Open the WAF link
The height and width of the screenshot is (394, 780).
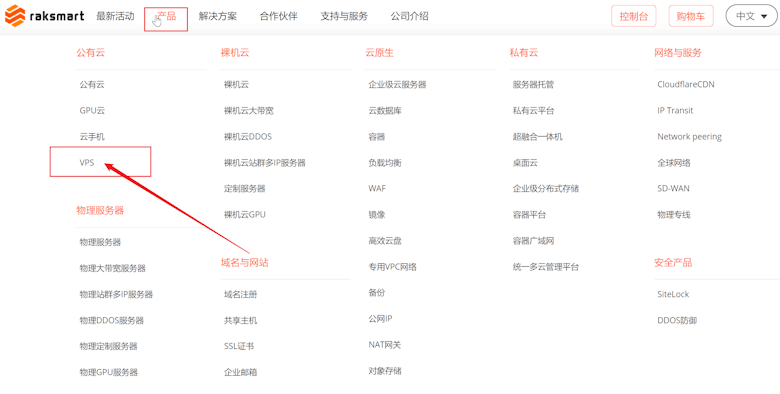(x=377, y=189)
